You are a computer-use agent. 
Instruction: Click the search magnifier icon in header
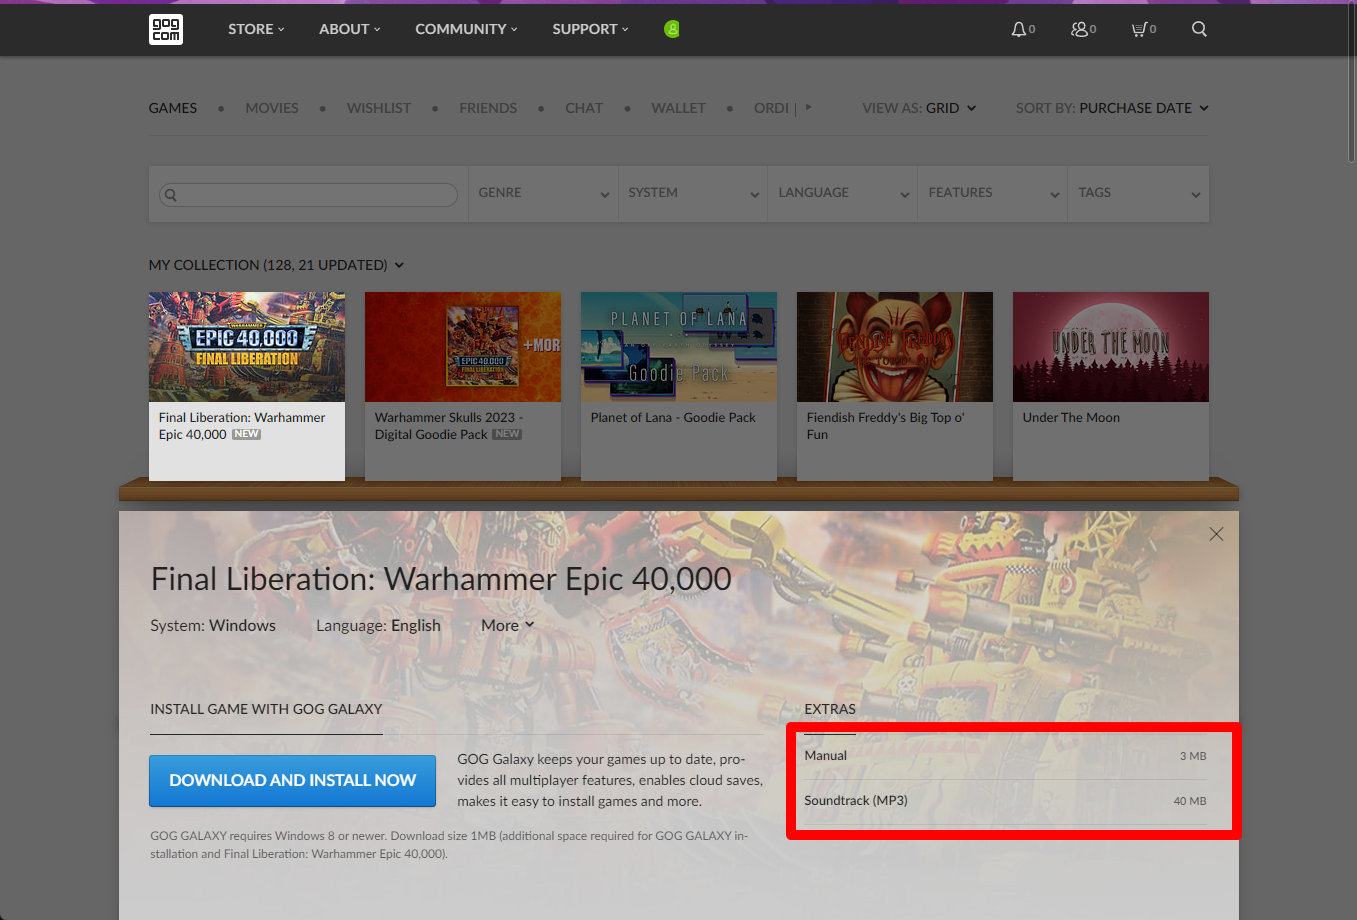(x=1199, y=29)
